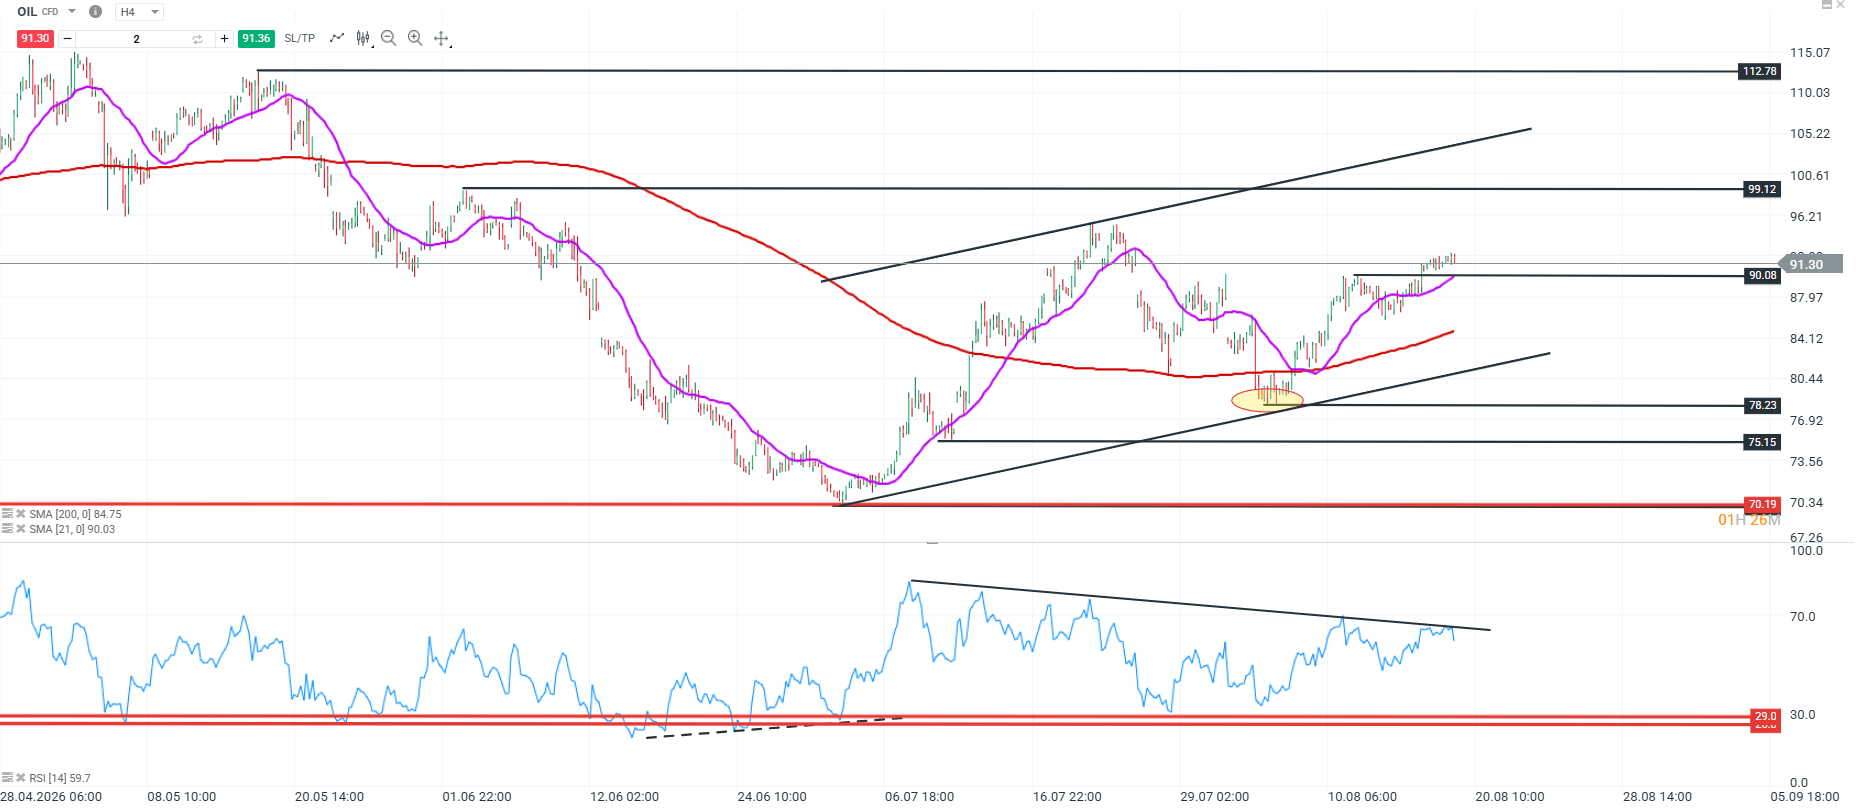Select the red 70.19 support line label
1856x811 pixels.
(x=1762, y=504)
